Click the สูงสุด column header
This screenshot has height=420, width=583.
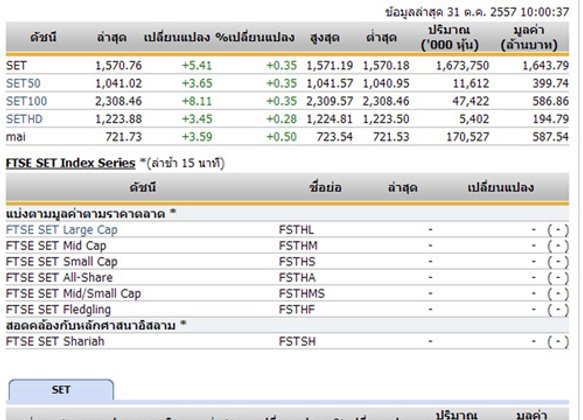[x=325, y=38]
